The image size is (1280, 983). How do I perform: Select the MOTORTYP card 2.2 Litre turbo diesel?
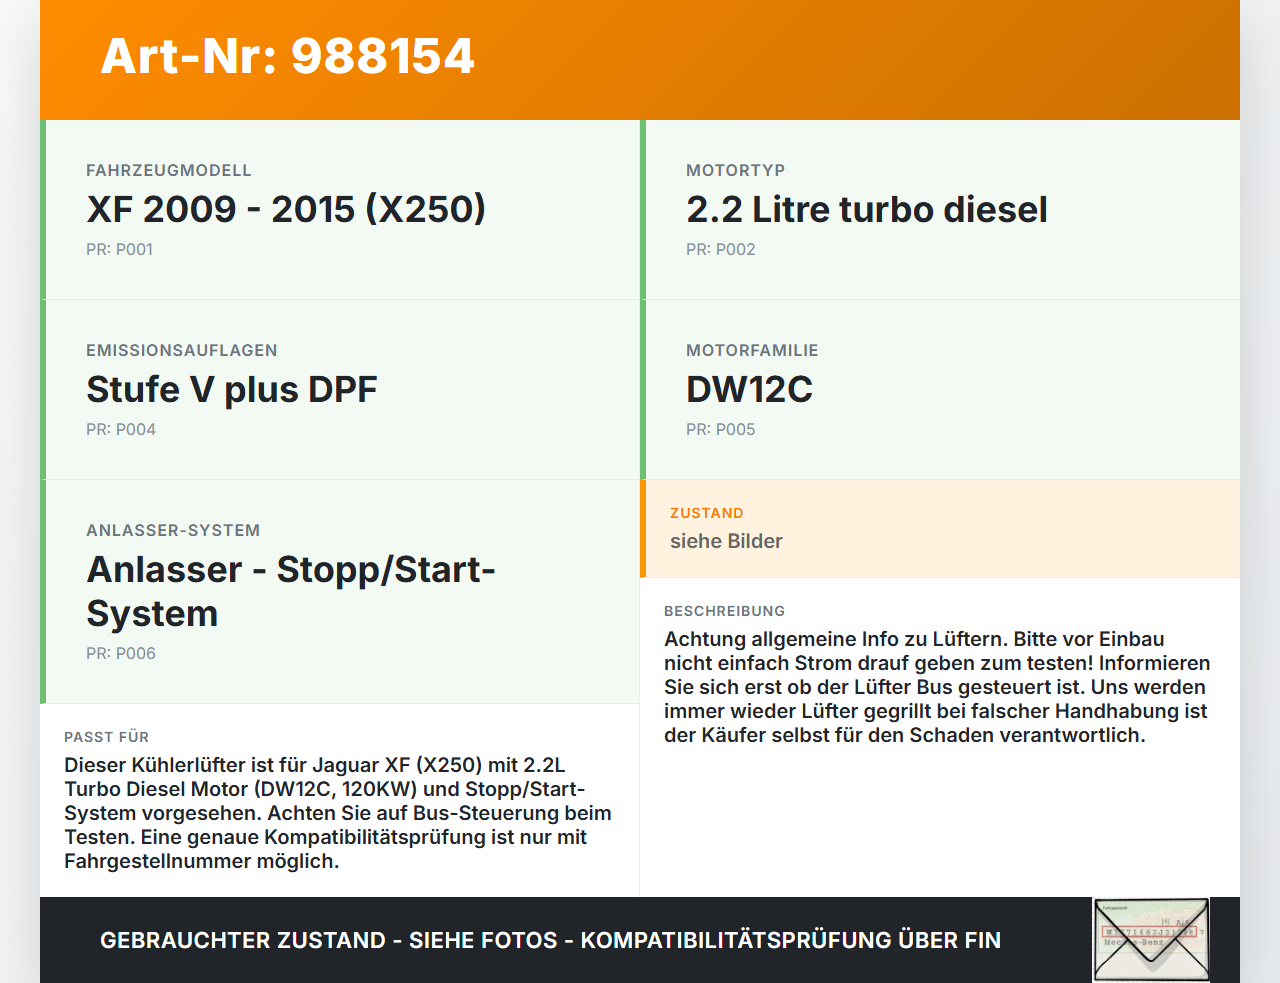click(940, 210)
